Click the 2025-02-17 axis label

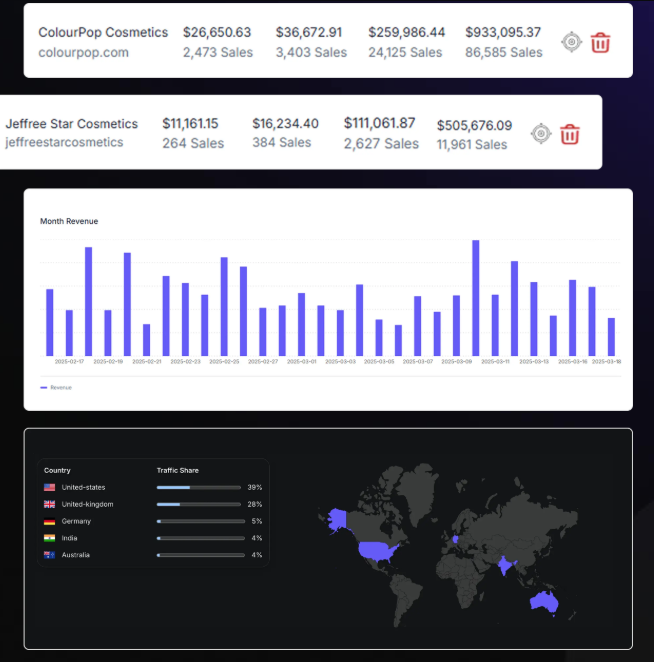[x=69, y=362]
